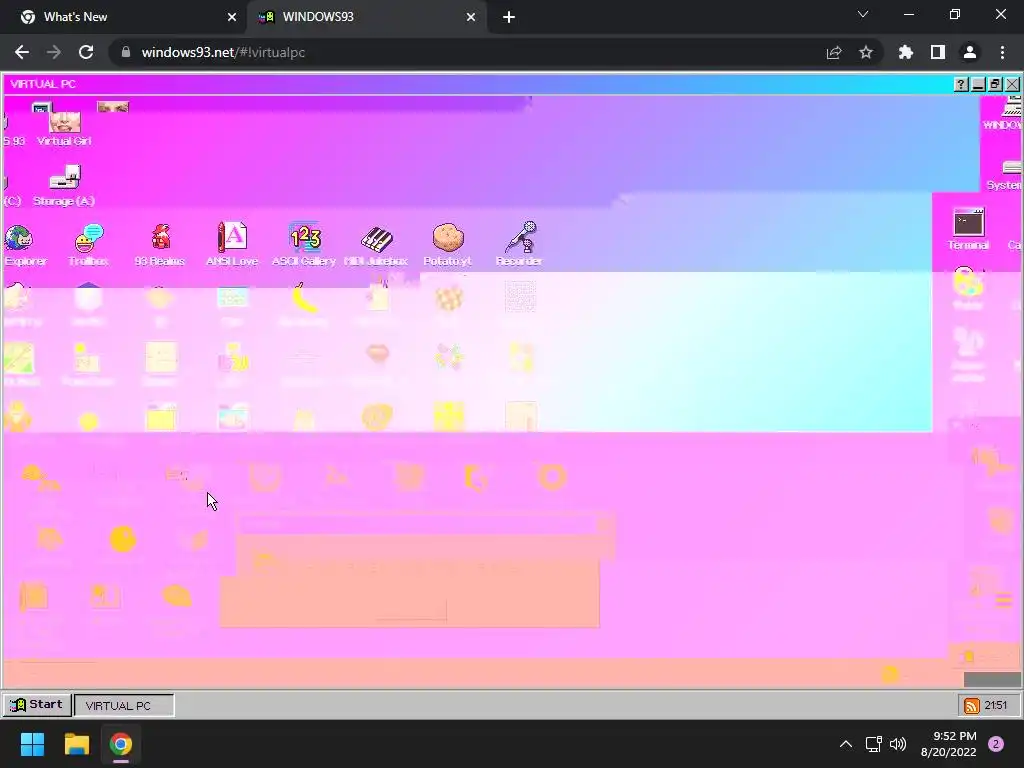Close the What's New tab
Screen dimensions: 1024x768
click(x=232, y=17)
